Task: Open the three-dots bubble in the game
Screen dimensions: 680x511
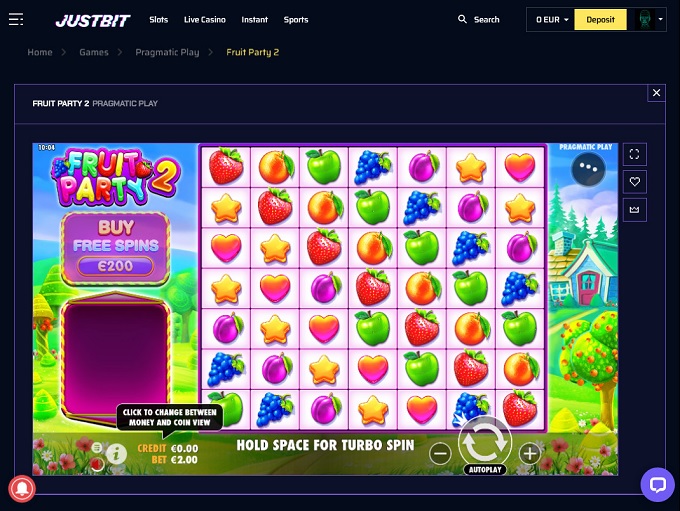Action: click(588, 169)
